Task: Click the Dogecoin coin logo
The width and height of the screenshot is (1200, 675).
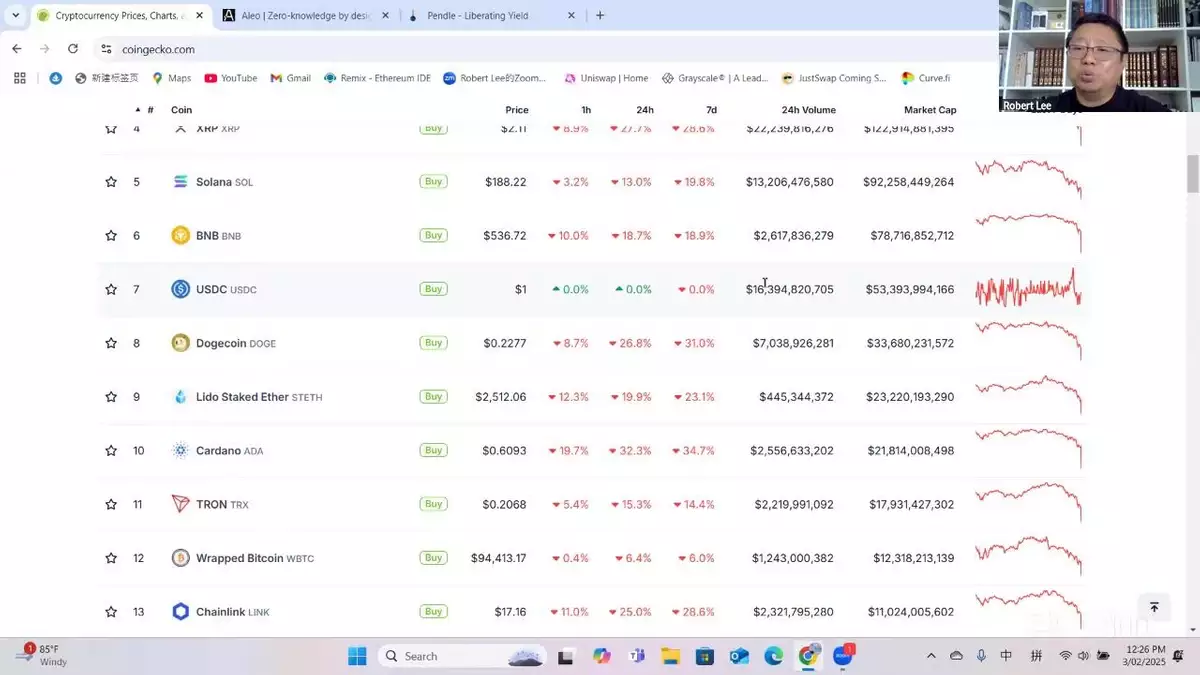Action: click(181, 343)
